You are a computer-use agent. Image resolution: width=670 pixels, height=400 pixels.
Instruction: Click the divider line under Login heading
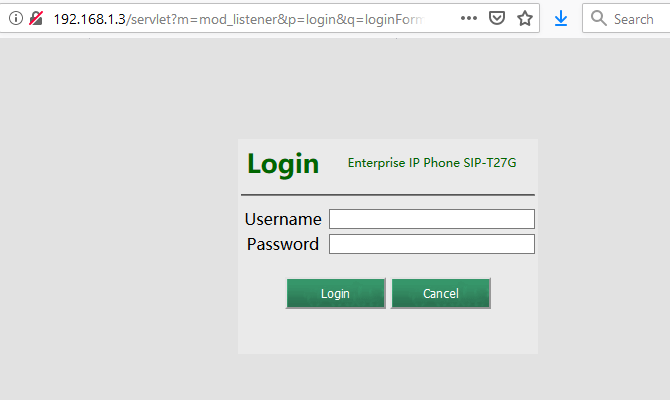pyautogui.click(x=388, y=195)
